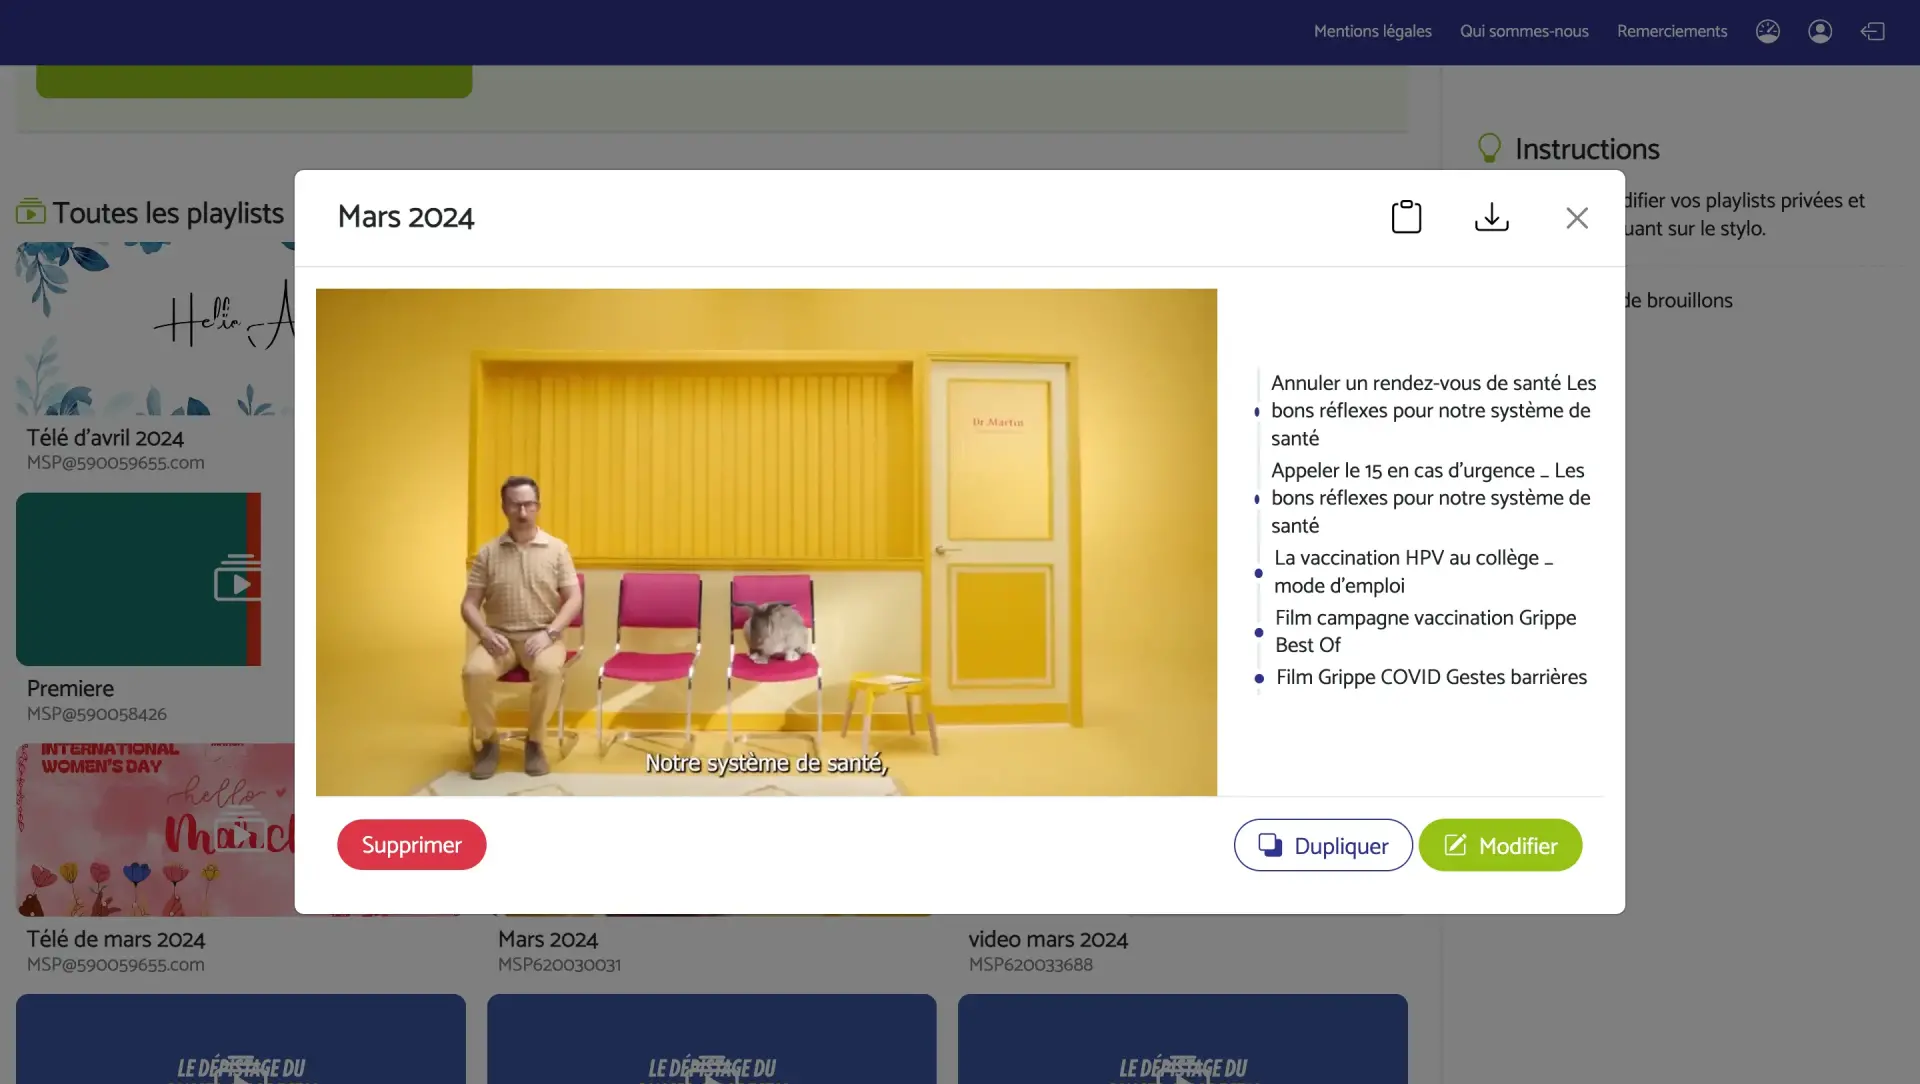Open Mentions légales link
The width and height of the screenshot is (1920, 1084).
tap(1372, 32)
